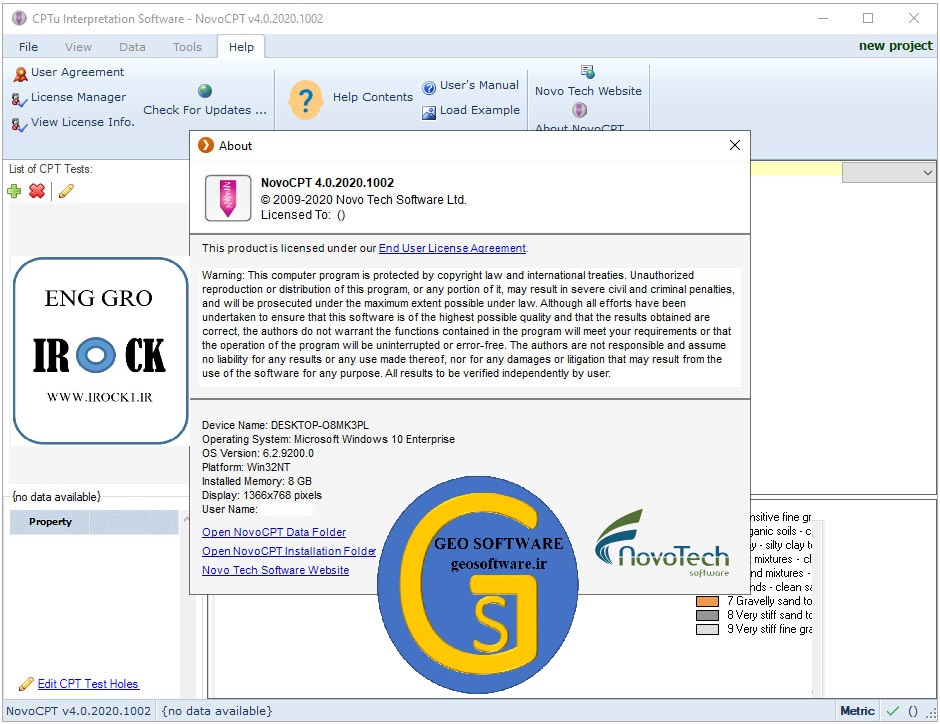The height and width of the screenshot is (724, 940).
Task: Click the red X delete CPT test icon
Action: coord(37,191)
